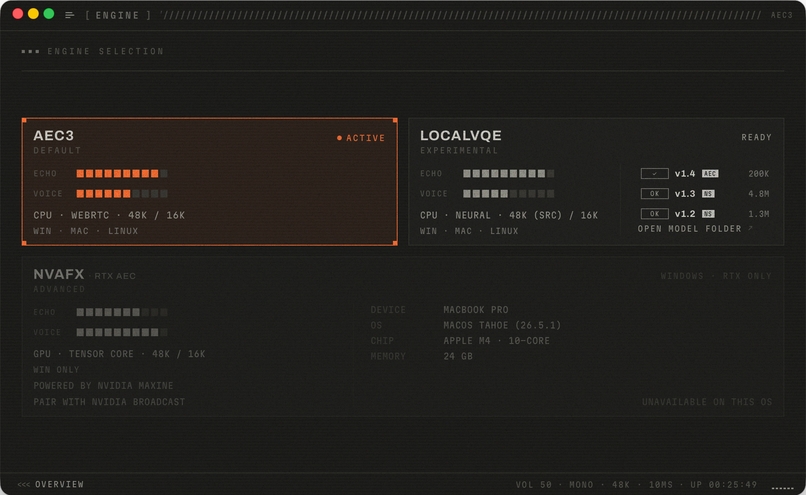Viewport: 806px width, 495px height.
Task: Click the 24 GB memory value
Action: (x=458, y=356)
